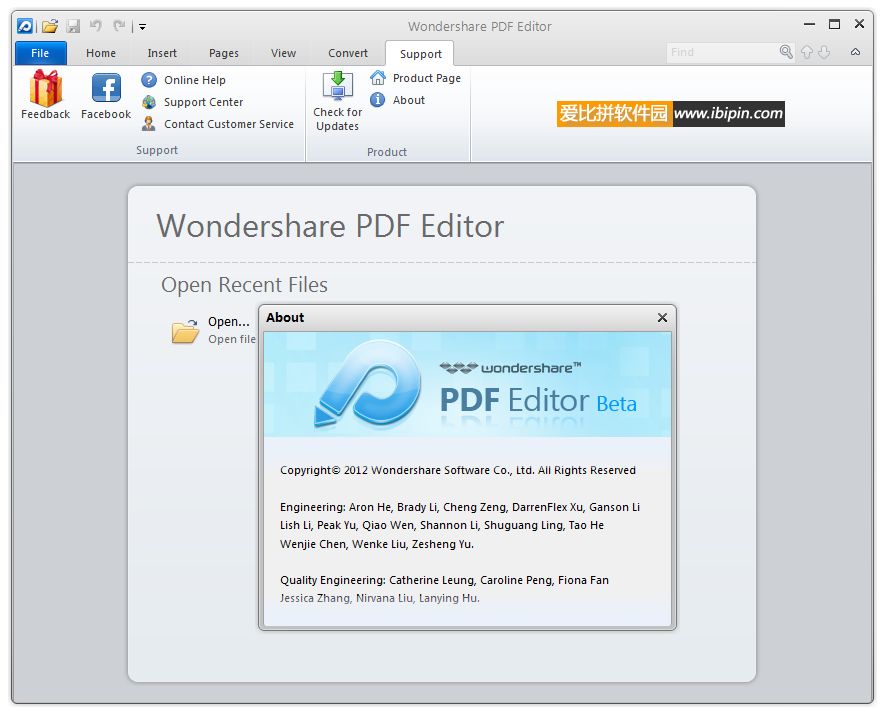881x712 pixels.
Task: Close the About dialog
Action: click(x=662, y=318)
